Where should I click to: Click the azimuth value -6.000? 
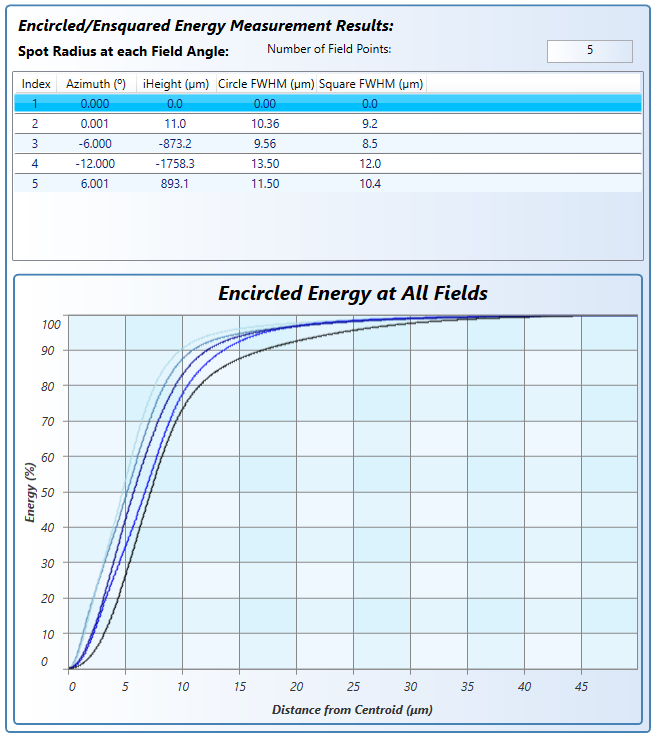click(96, 143)
